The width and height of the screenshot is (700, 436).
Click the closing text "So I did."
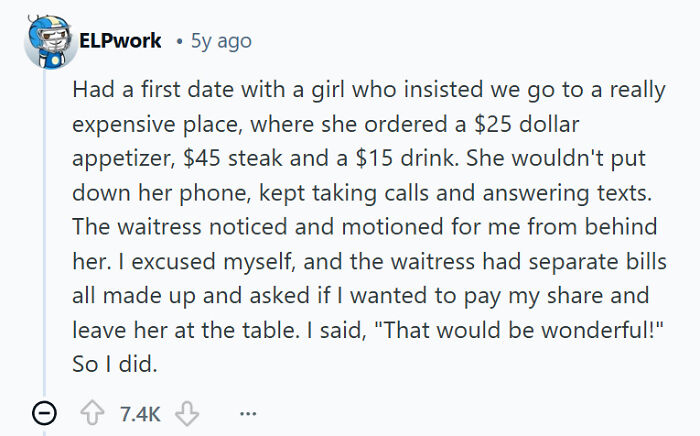tap(114, 365)
